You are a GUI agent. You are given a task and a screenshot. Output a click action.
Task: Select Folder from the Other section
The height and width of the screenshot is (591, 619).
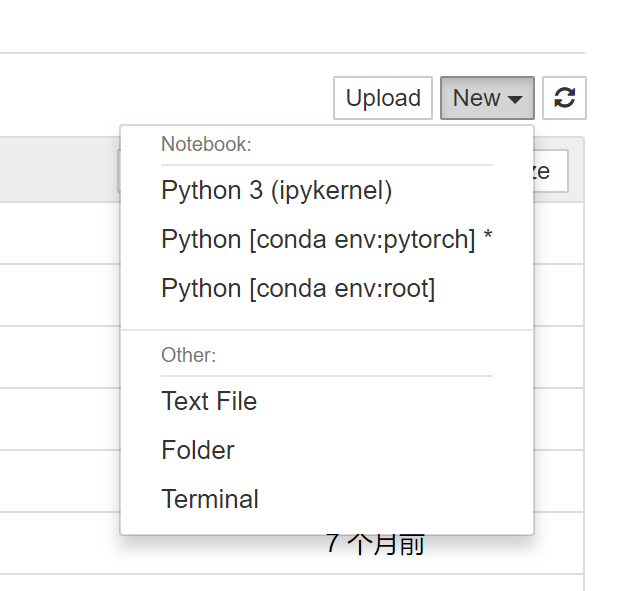[x=198, y=450]
